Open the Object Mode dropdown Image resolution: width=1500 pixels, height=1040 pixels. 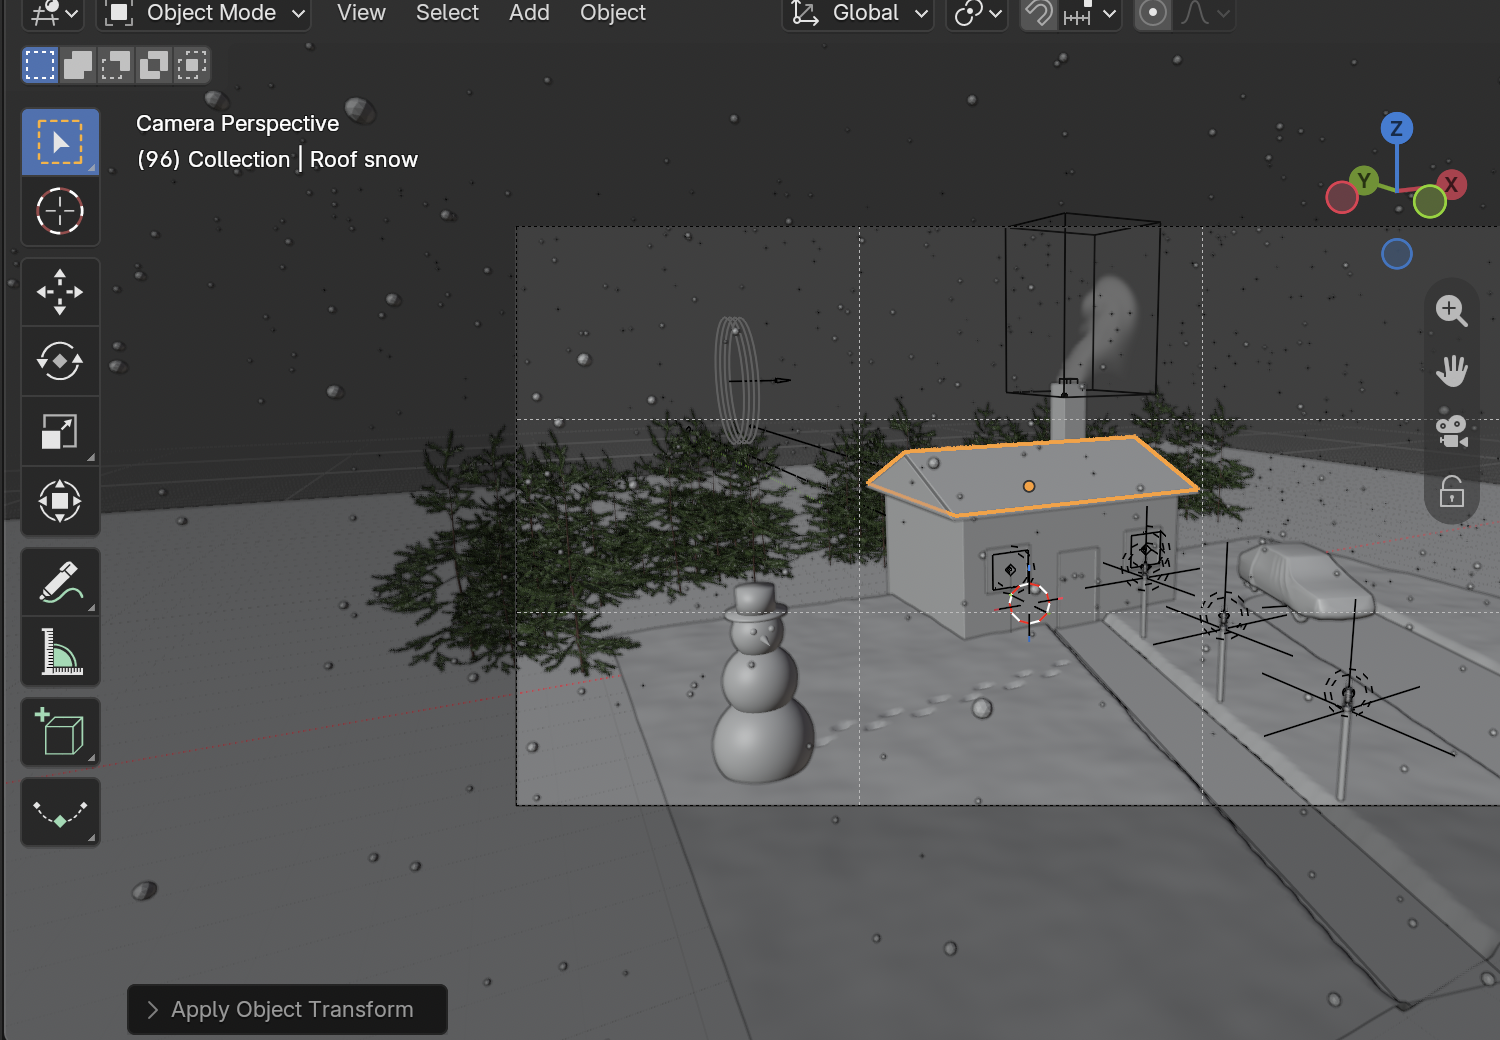pos(204,14)
